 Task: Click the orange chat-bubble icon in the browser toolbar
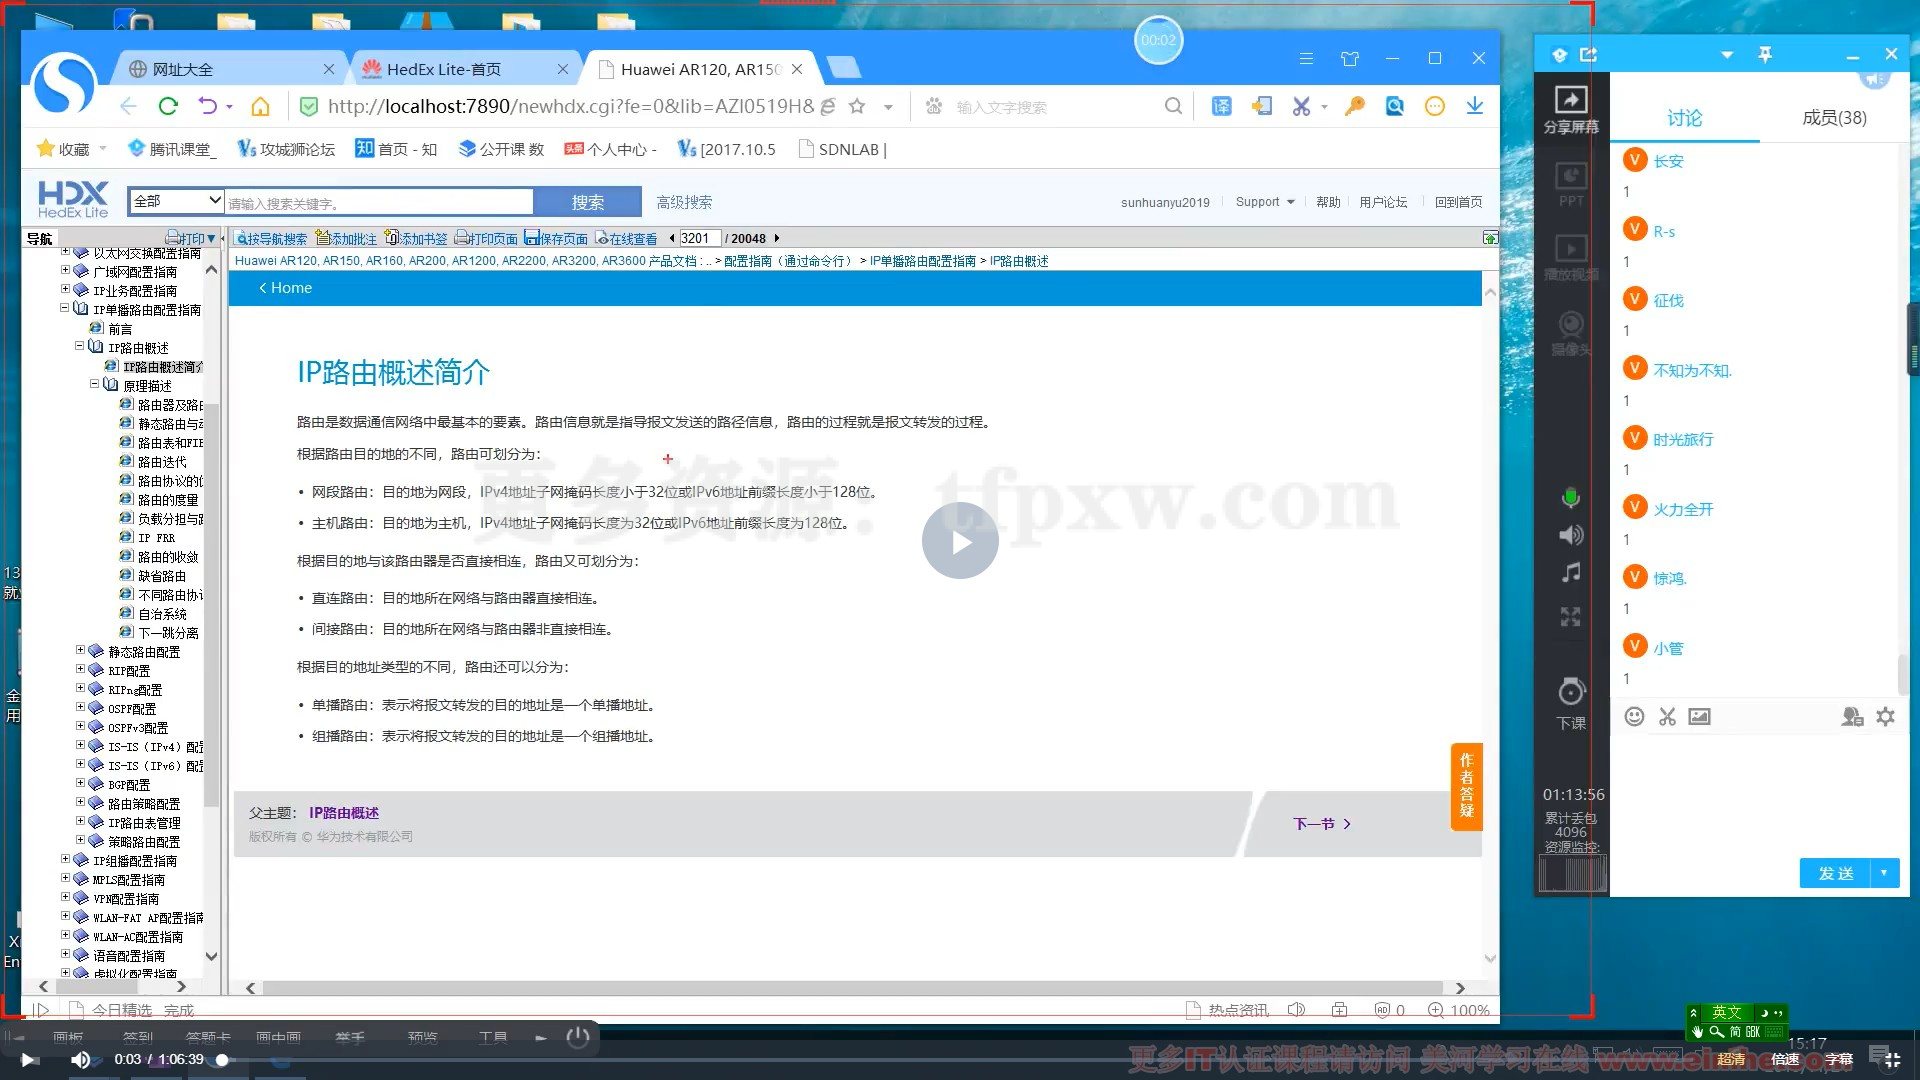pos(1434,106)
